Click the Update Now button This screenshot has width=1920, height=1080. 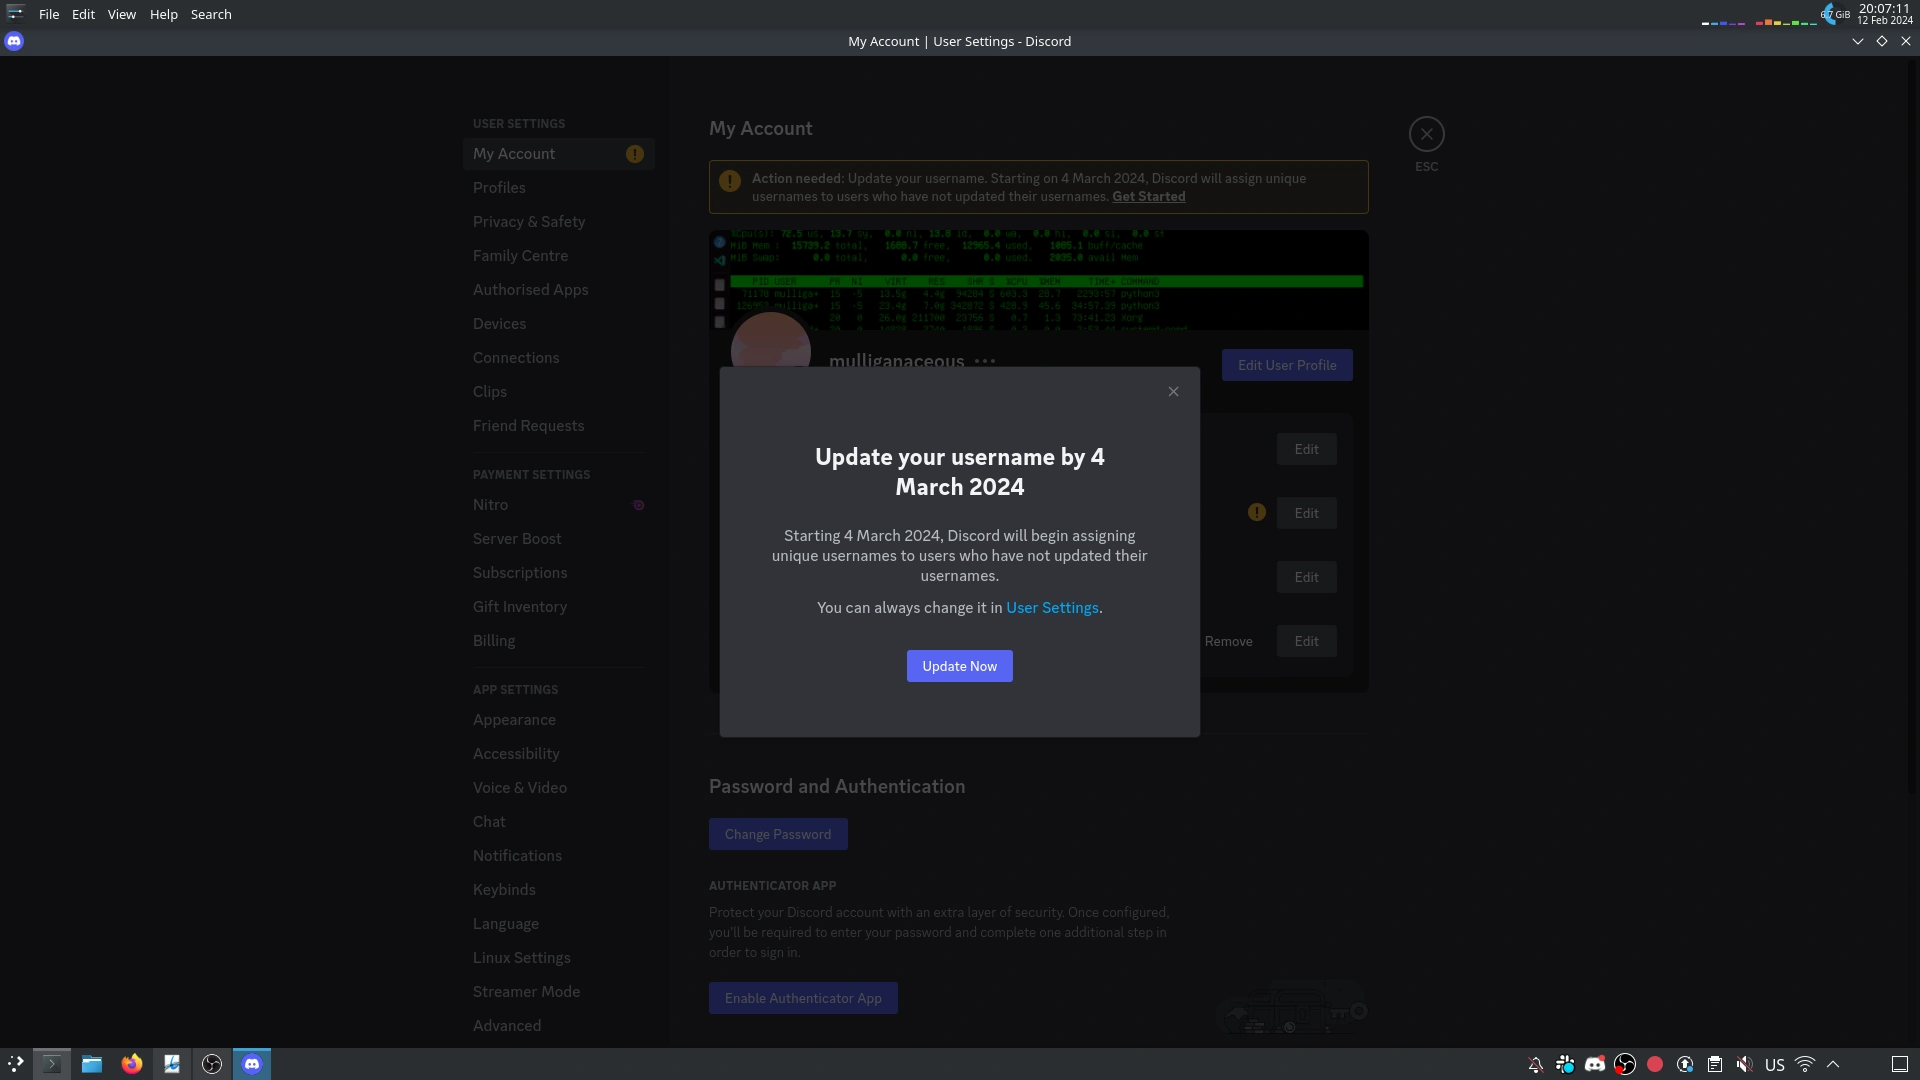(x=959, y=666)
